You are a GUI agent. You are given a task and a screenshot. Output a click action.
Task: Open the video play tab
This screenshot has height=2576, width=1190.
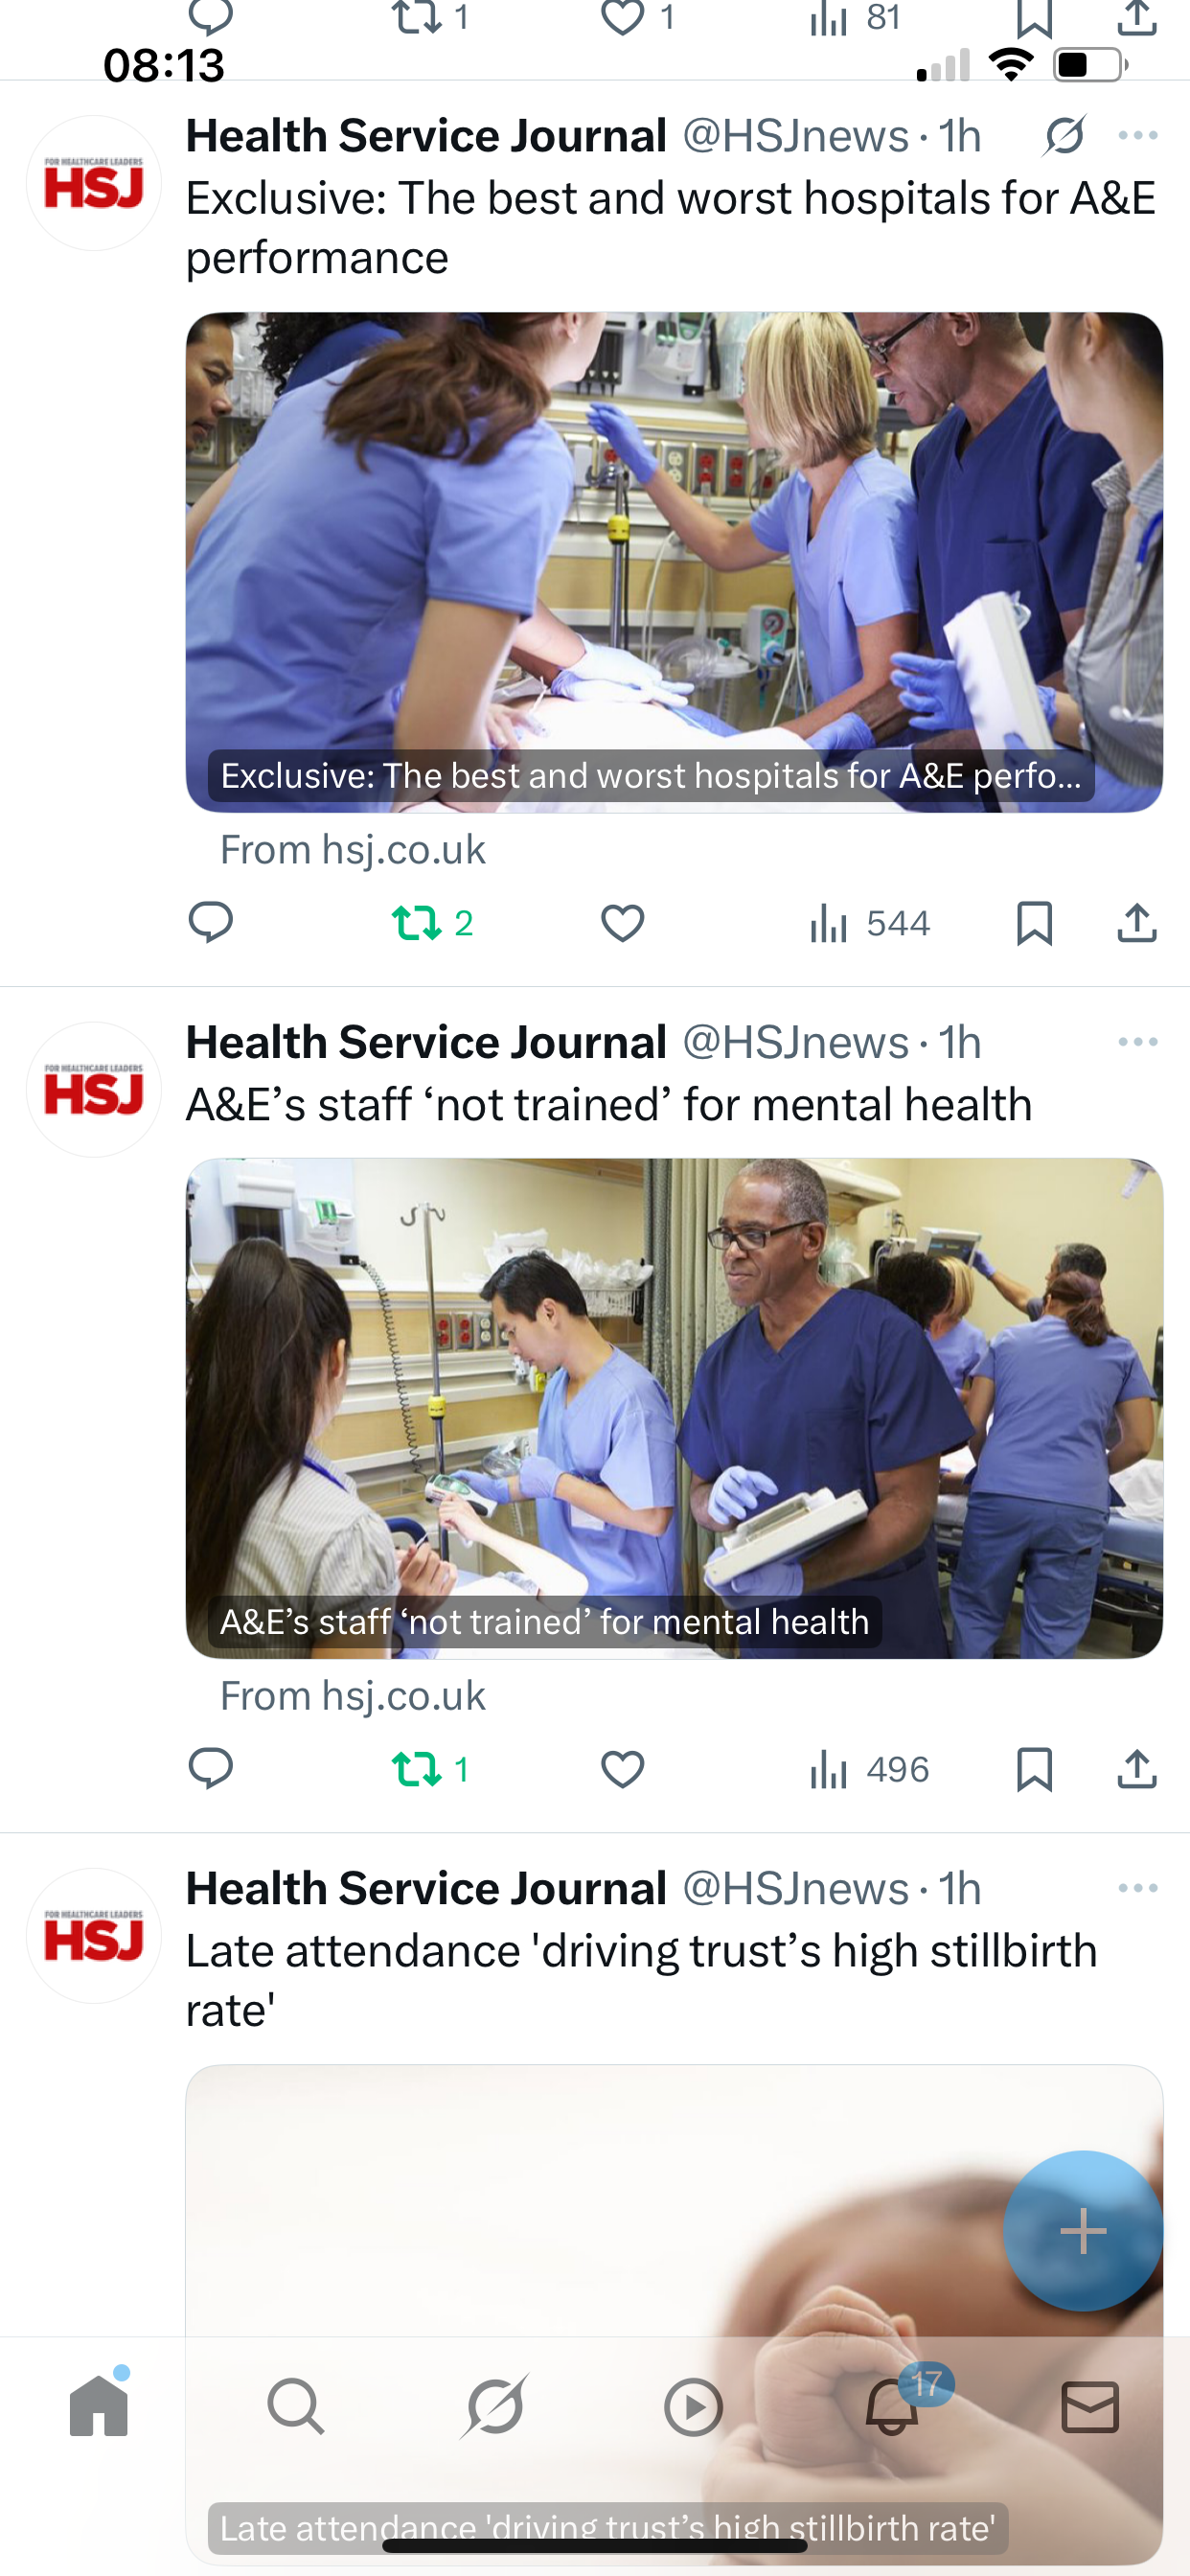click(693, 2406)
